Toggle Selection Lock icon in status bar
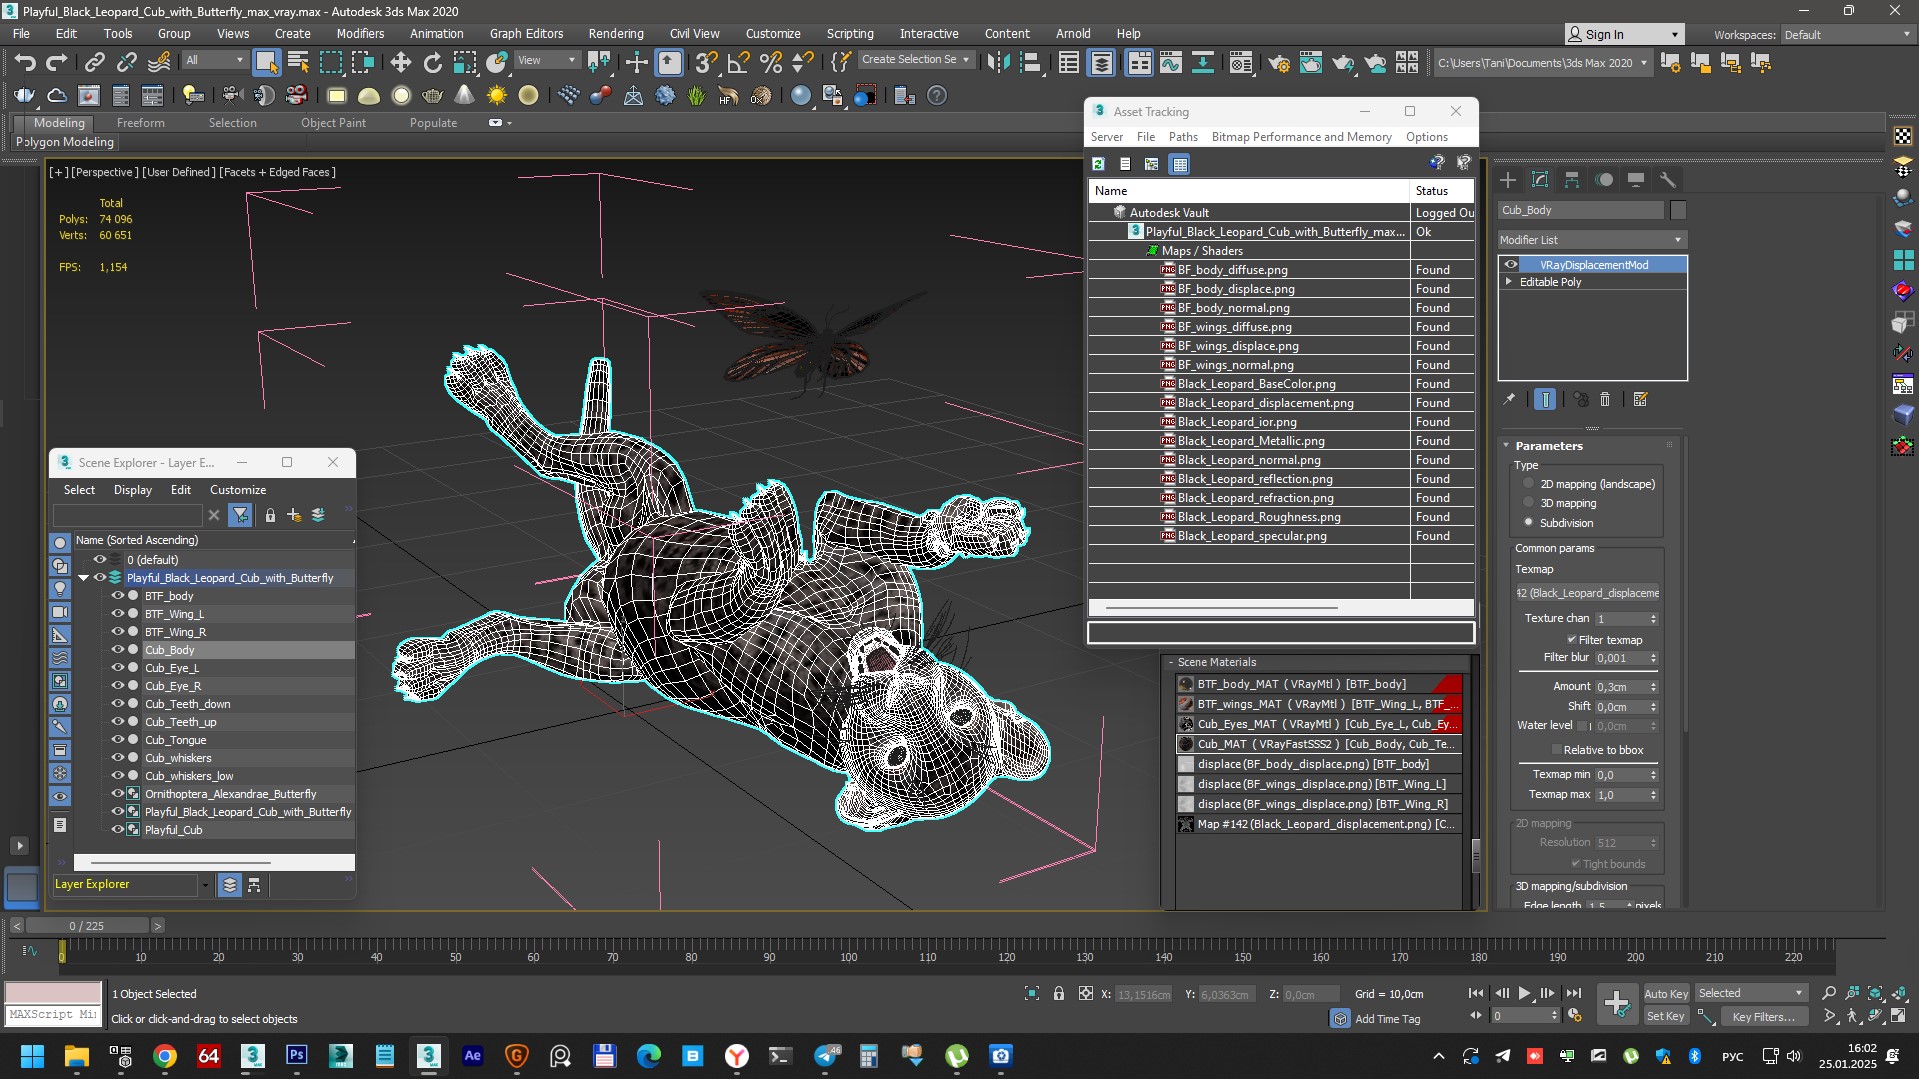 pyautogui.click(x=1059, y=993)
